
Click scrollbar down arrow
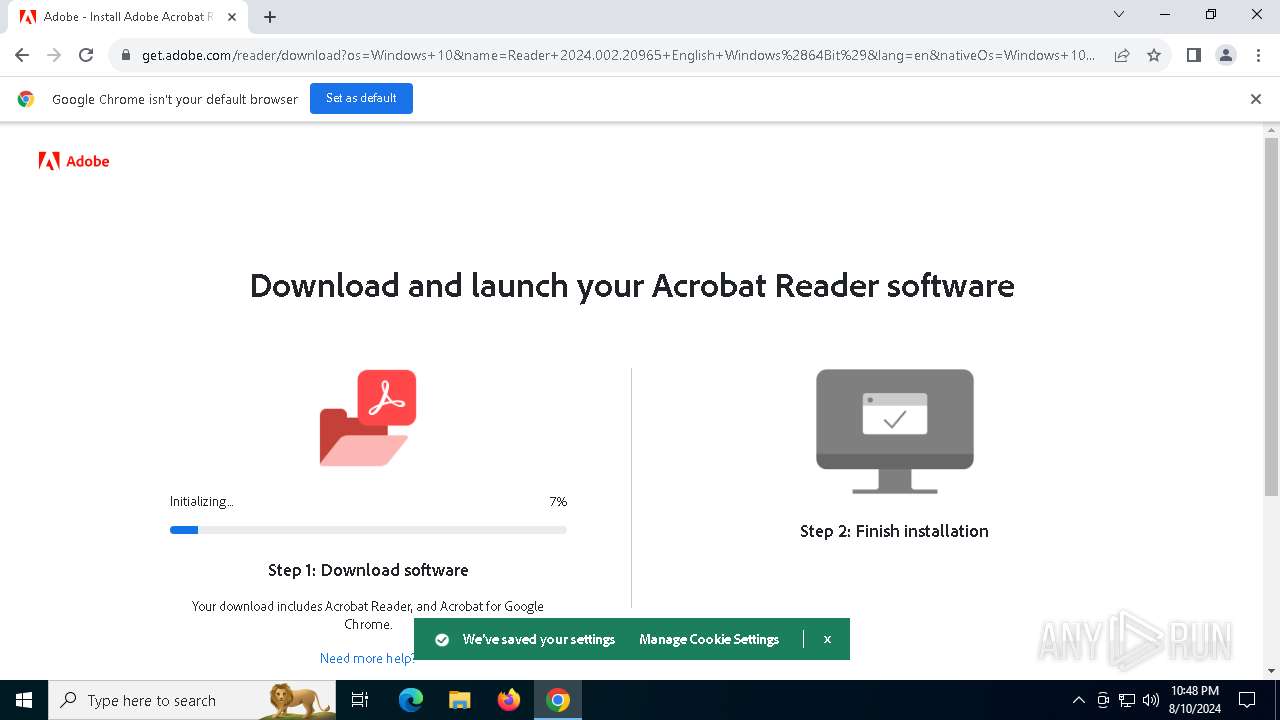tap(1271, 670)
